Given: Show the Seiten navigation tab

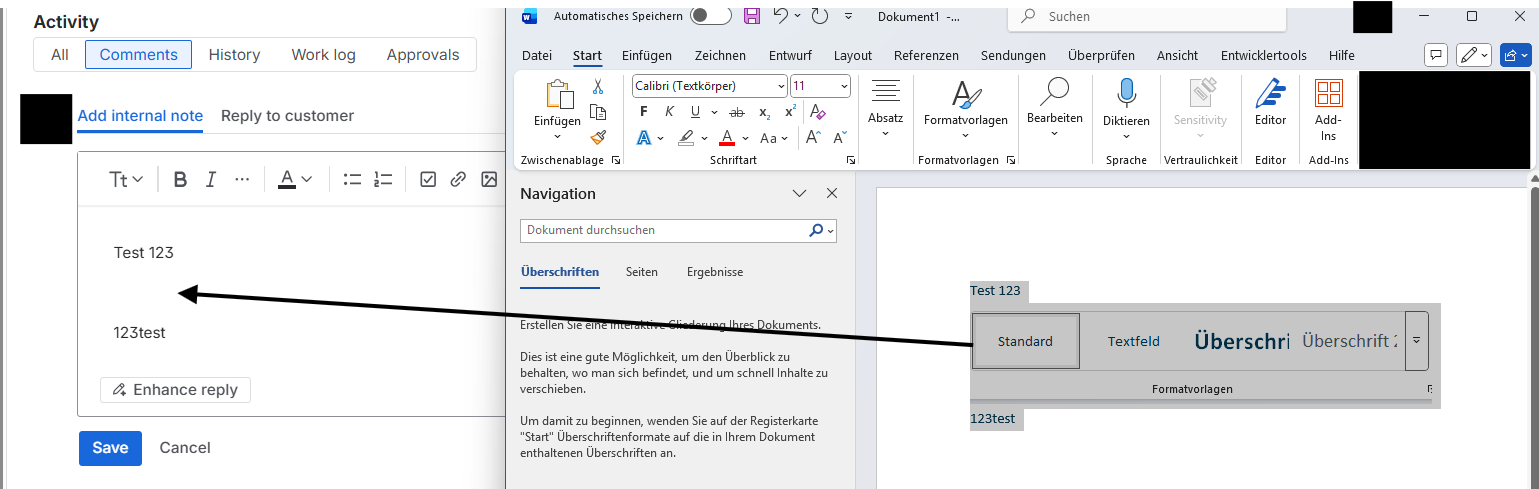Looking at the screenshot, I should [x=642, y=272].
